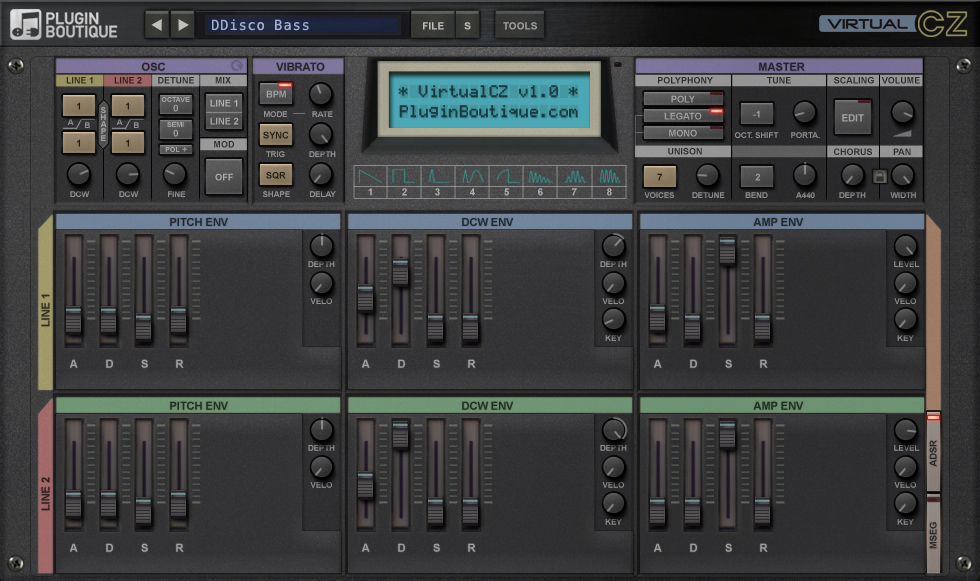Toggle Vibrato SYNC trigger
The width and height of the screenshot is (980, 581).
(x=276, y=134)
